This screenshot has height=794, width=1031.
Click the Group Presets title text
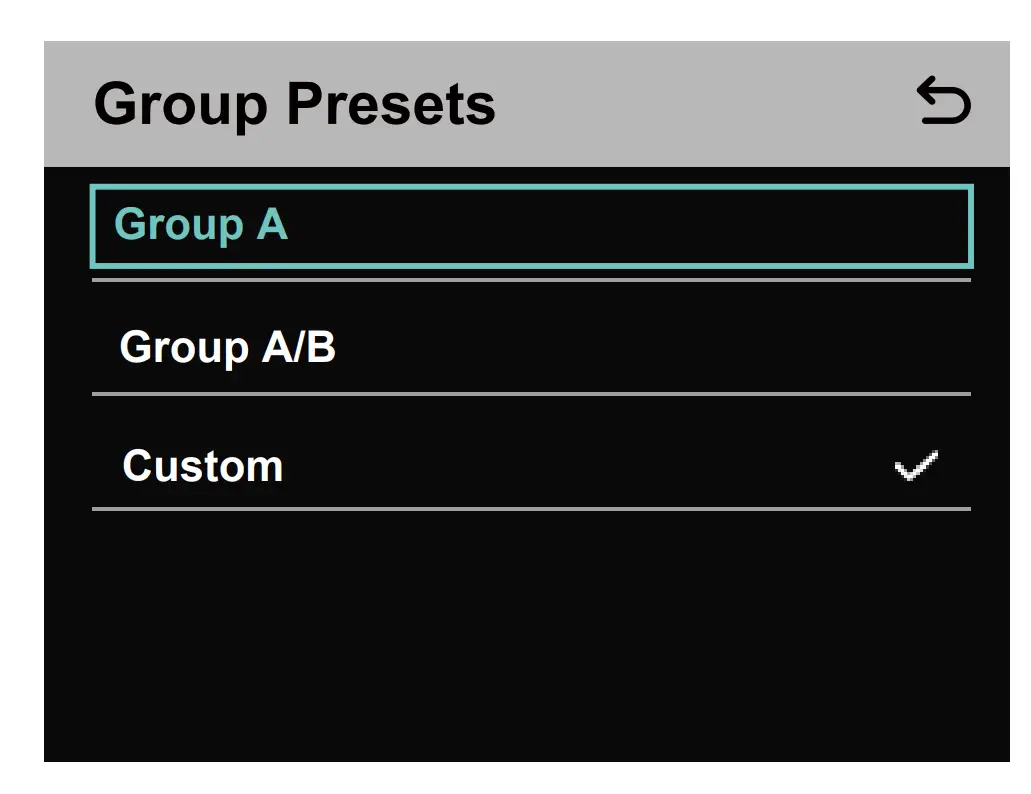294,103
